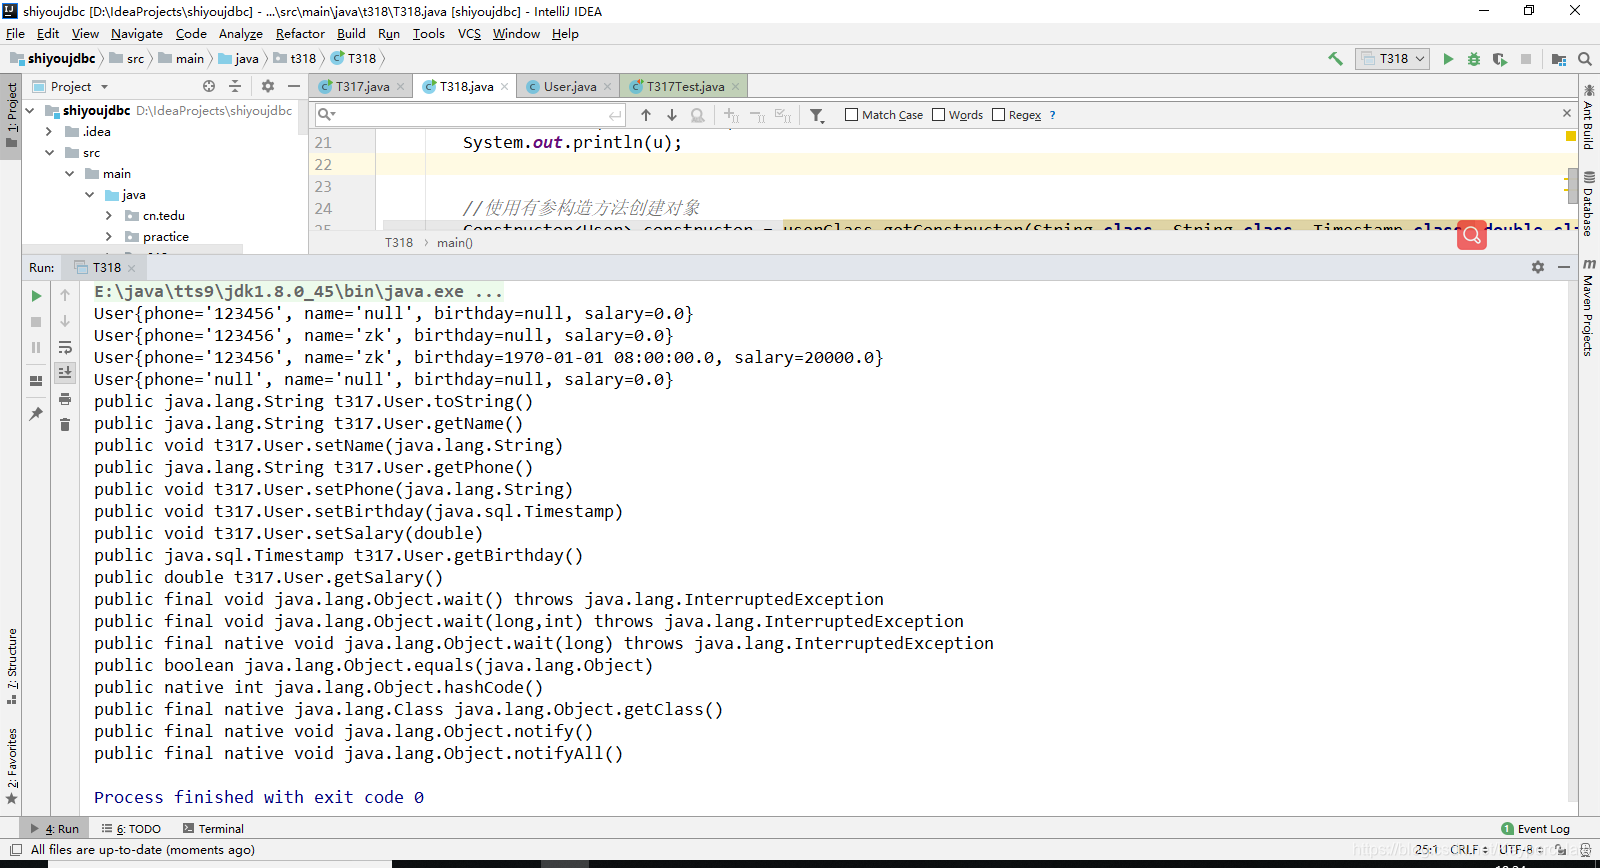Toggle soft-wrap in the Run console

pyautogui.click(x=65, y=347)
